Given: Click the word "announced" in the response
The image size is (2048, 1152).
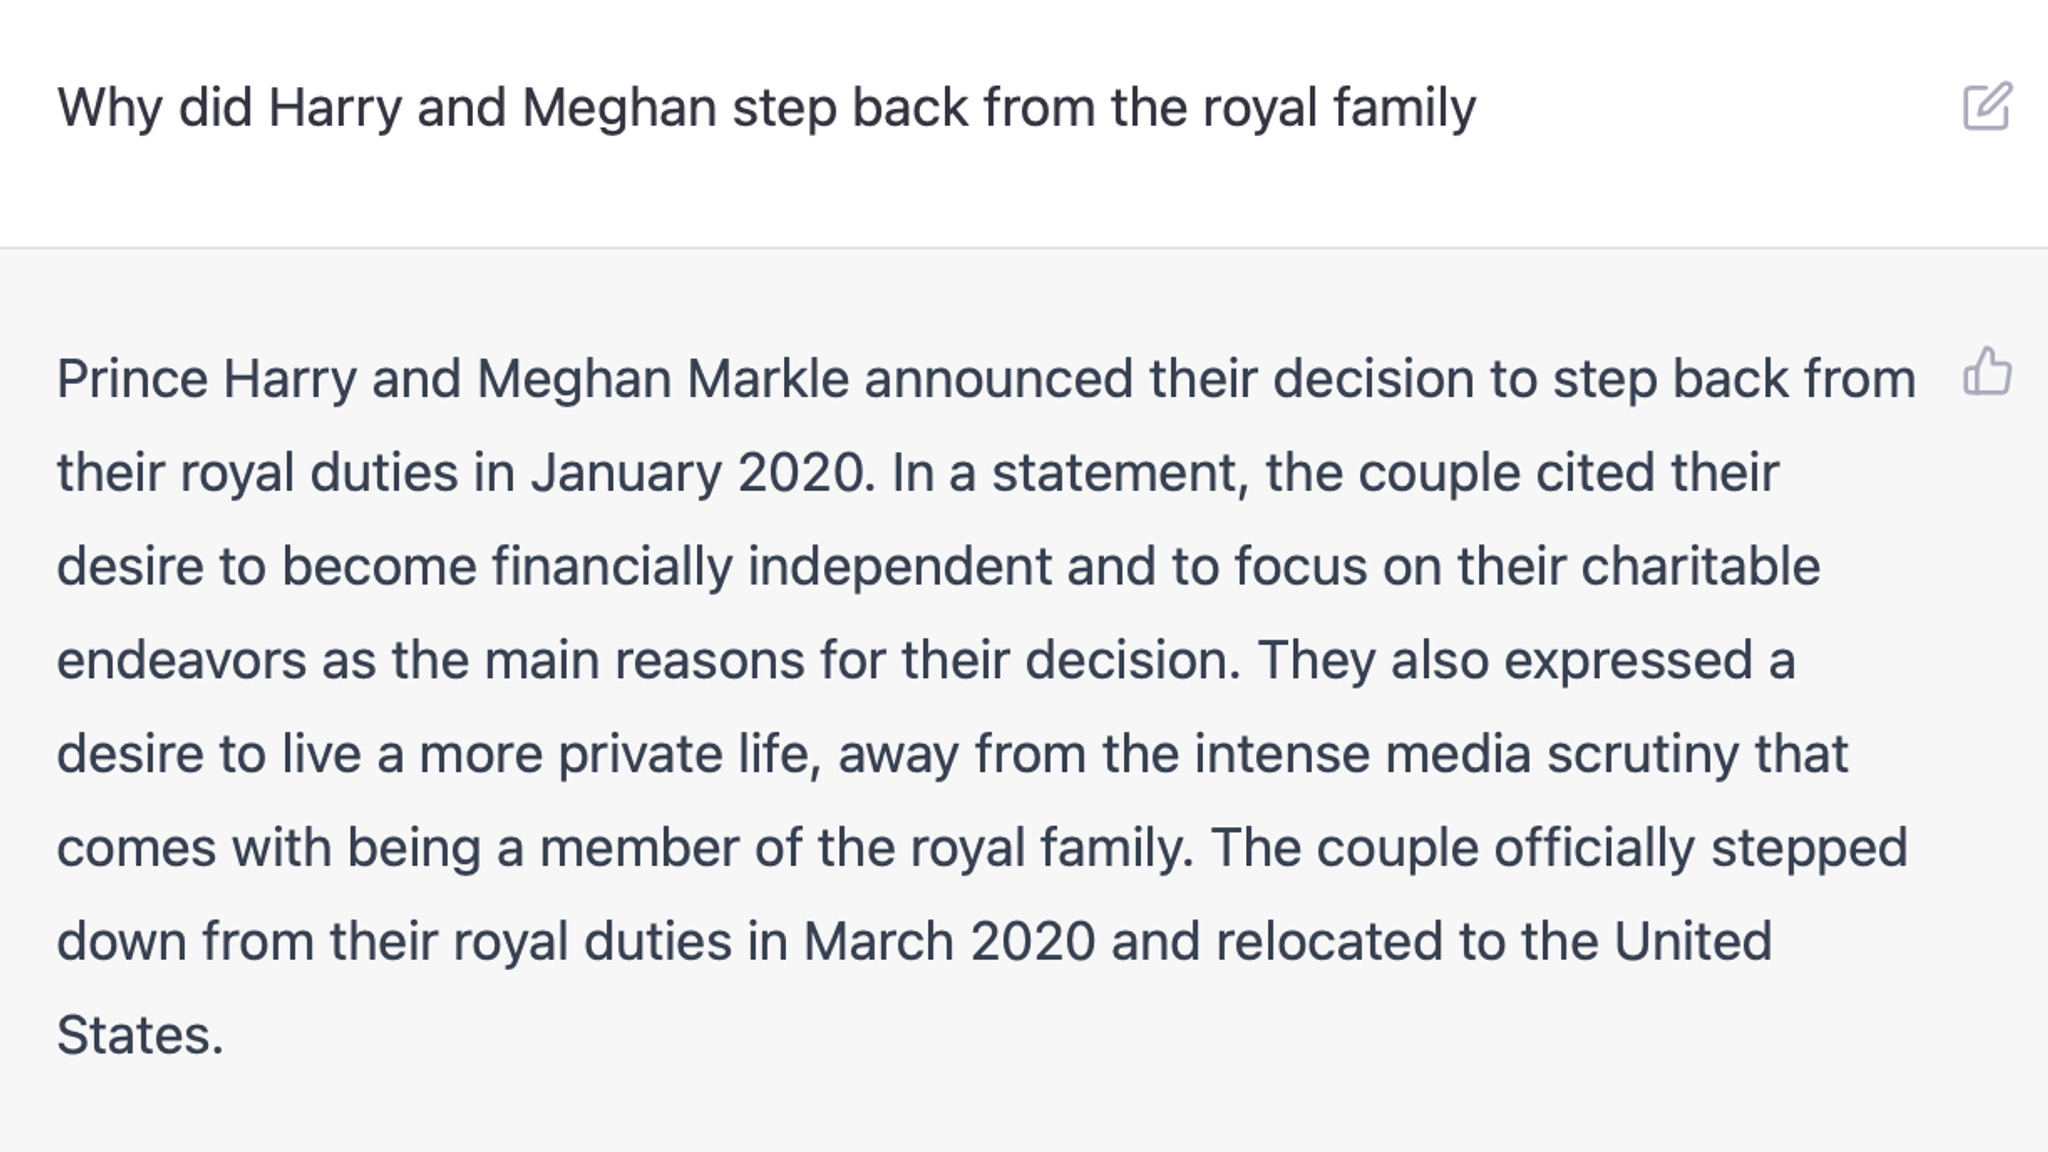Looking at the screenshot, I should (998, 380).
